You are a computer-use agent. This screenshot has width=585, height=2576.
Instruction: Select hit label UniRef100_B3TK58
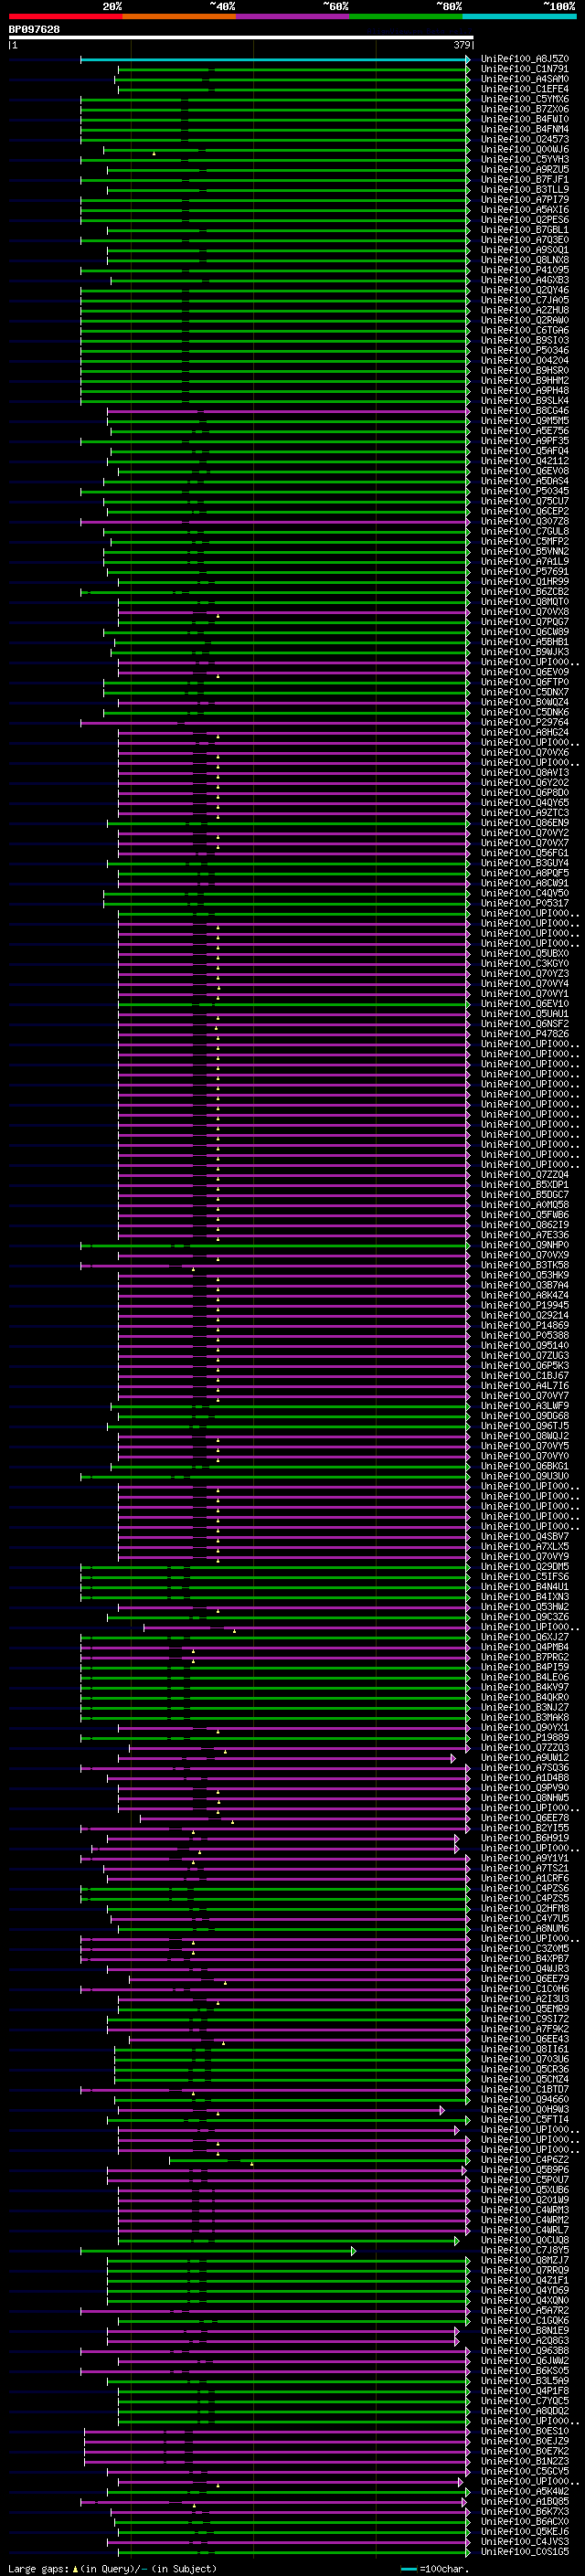tap(524, 1265)
